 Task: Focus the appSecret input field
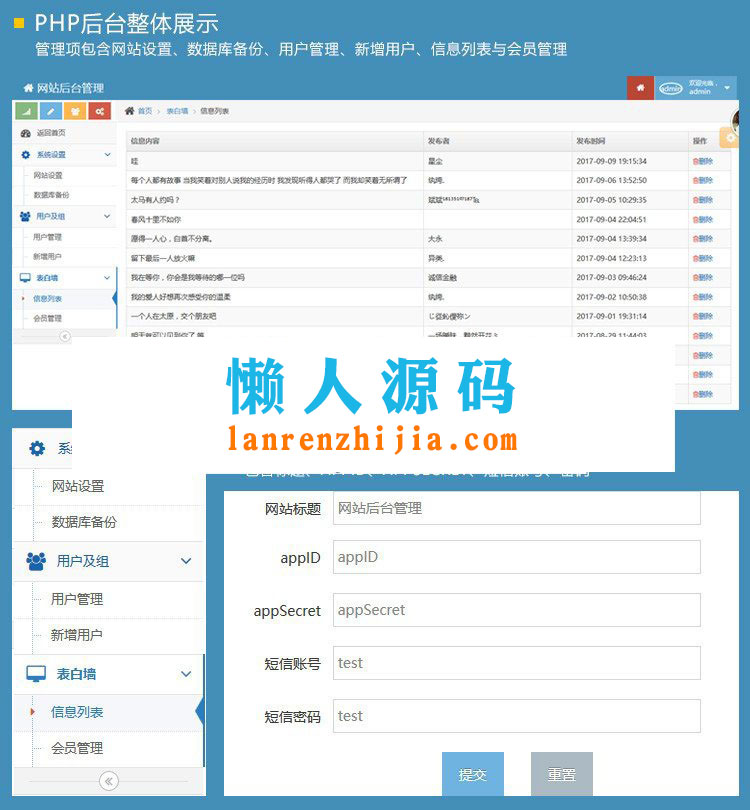click(x=517, y=610)
